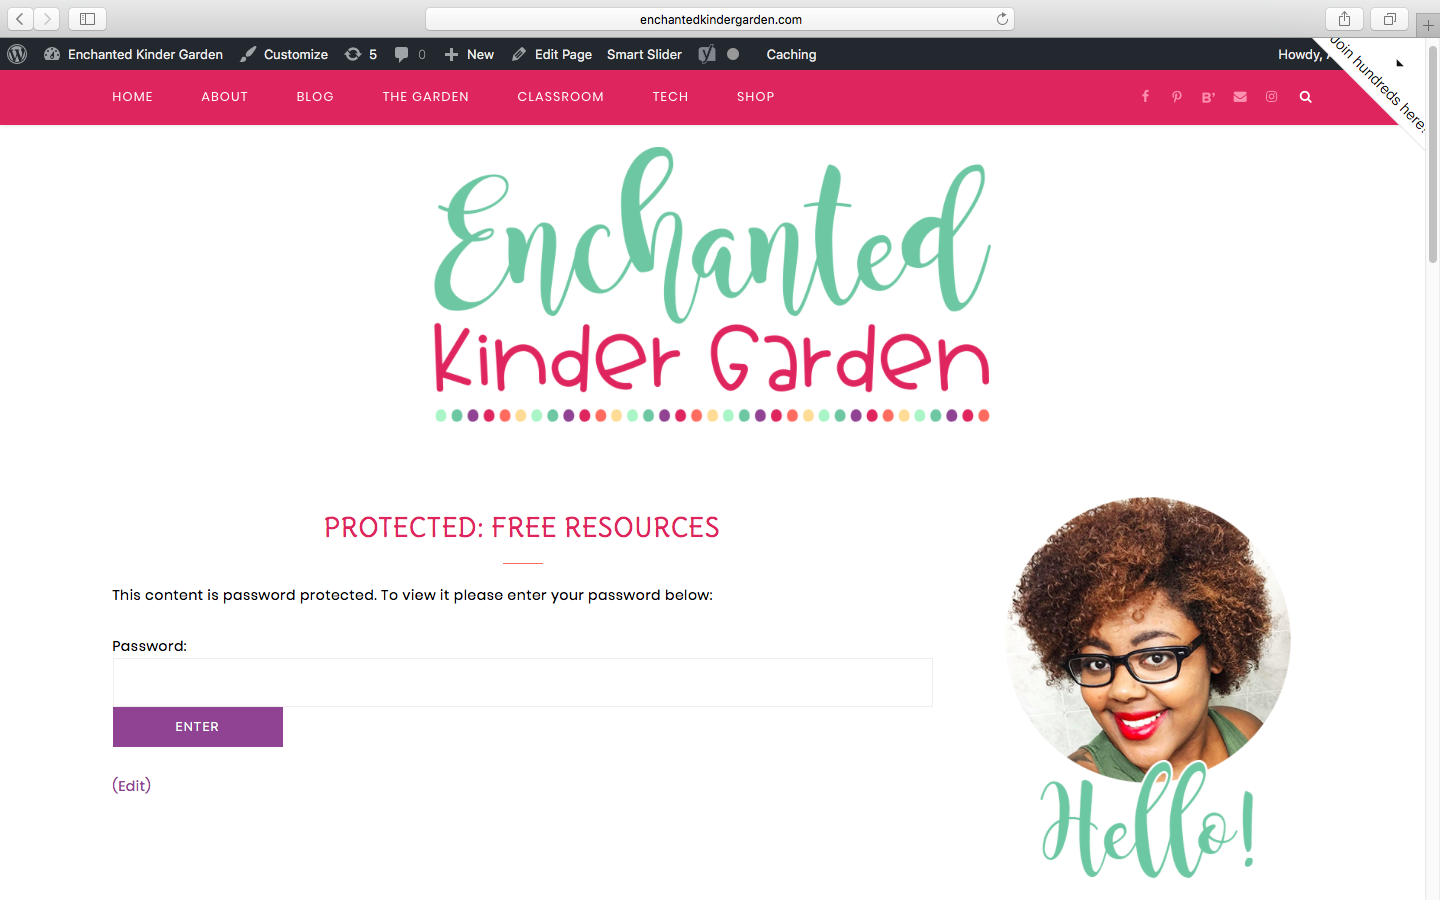Open the email envelope icon

coord(1240,97)
